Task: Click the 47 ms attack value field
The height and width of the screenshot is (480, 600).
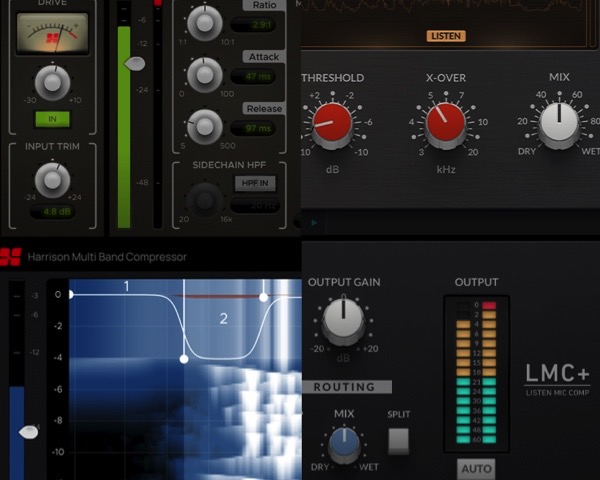Action: [x=253, y=77]
